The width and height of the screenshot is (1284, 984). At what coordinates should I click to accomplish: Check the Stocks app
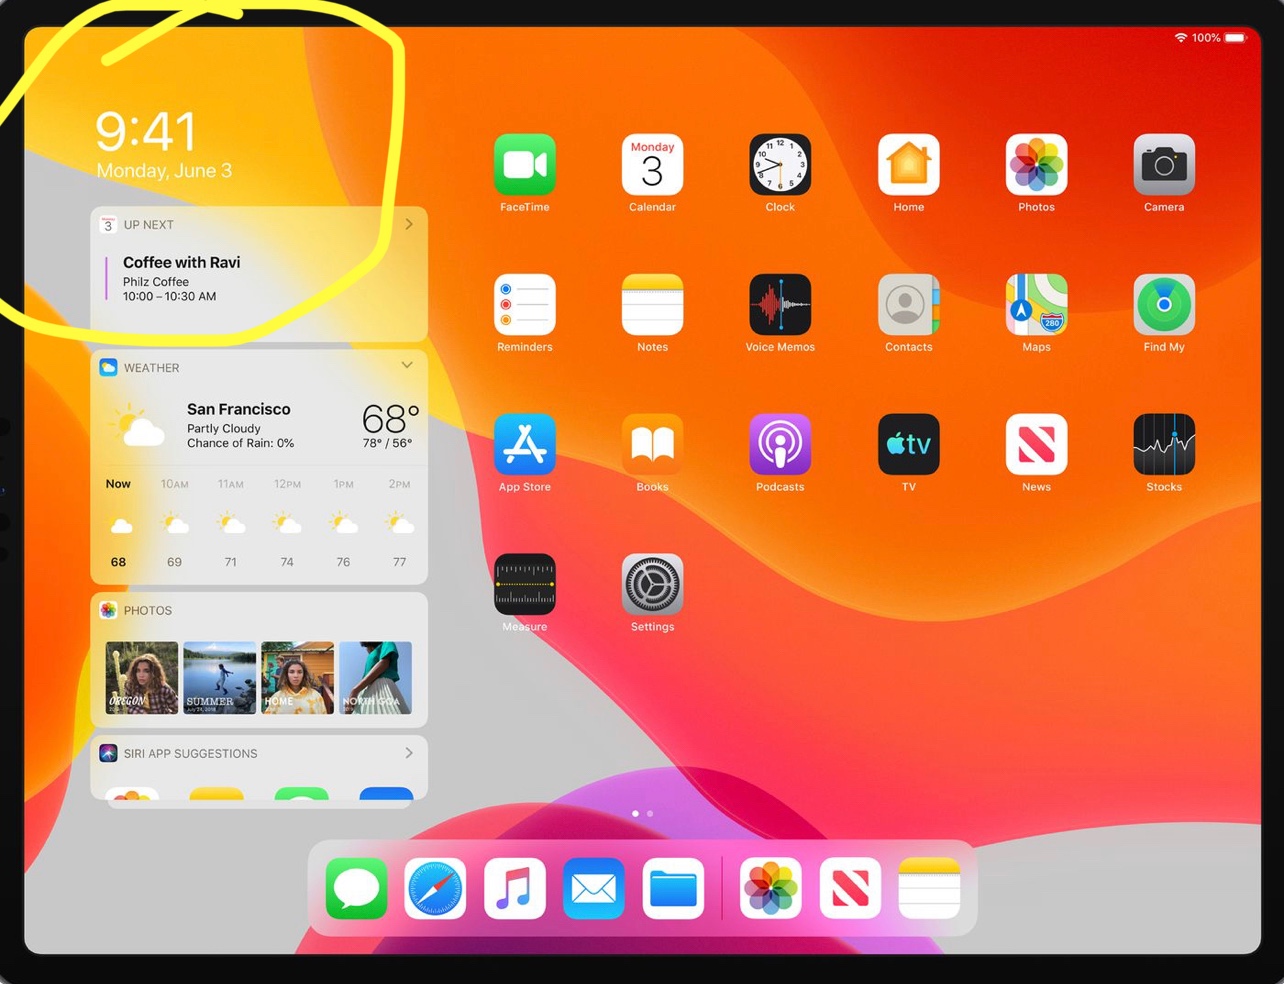[x=1164, y=445]
